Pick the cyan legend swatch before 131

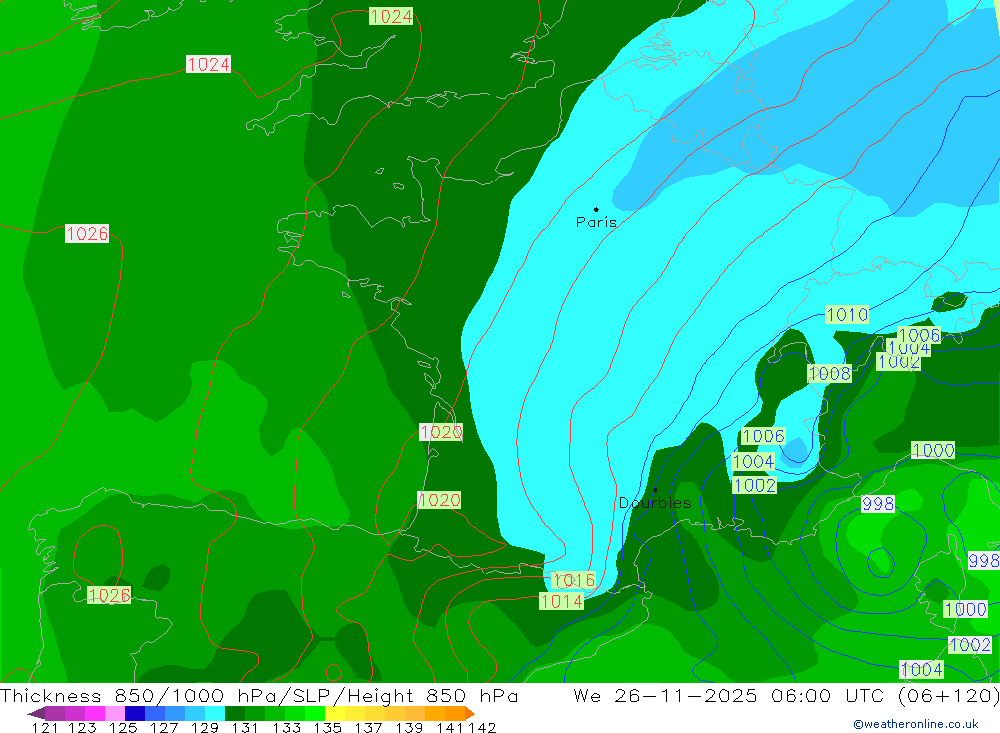215,713
